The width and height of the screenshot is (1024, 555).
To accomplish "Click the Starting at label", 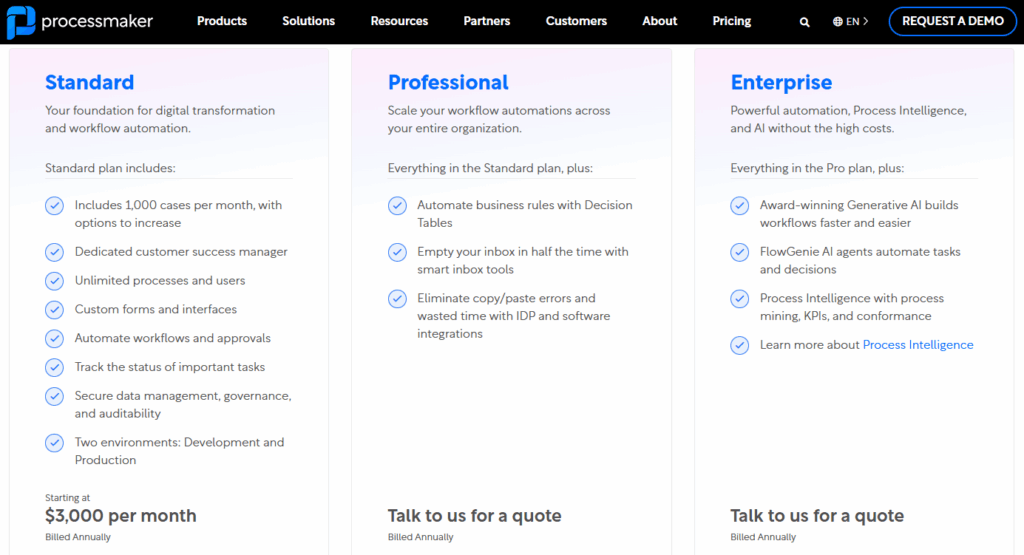I will point(67,498).
